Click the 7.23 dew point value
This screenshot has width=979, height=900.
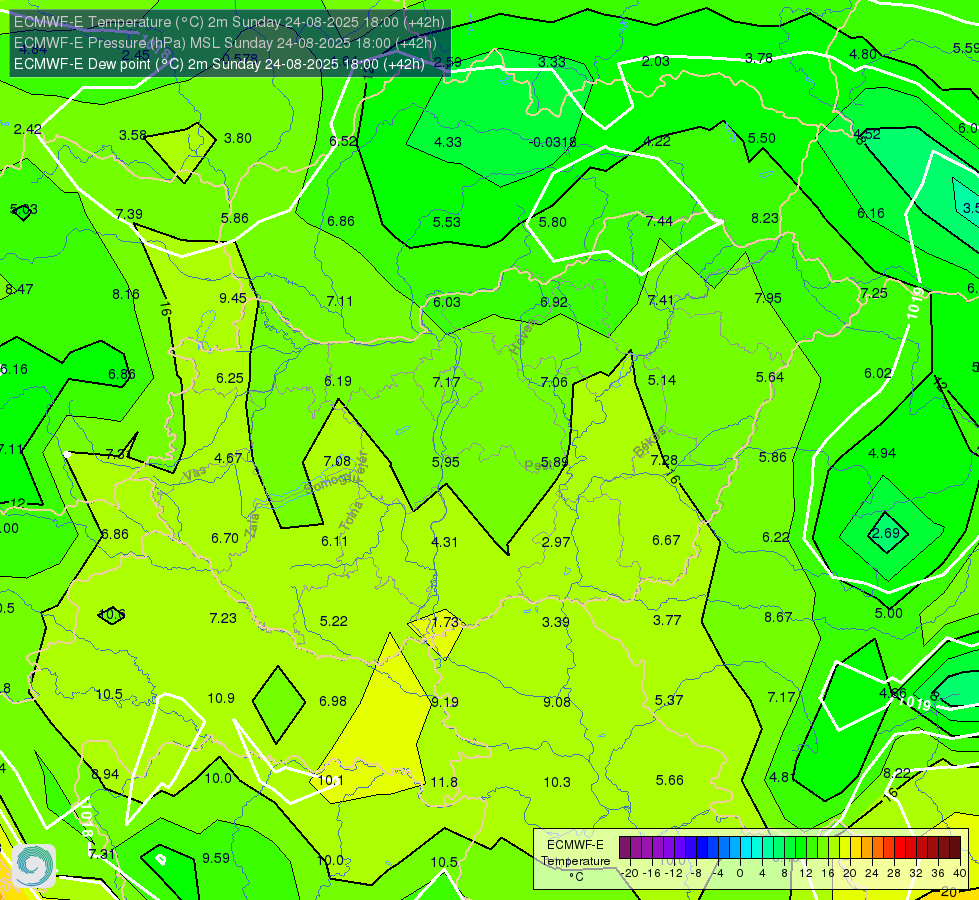coord(223,618)
